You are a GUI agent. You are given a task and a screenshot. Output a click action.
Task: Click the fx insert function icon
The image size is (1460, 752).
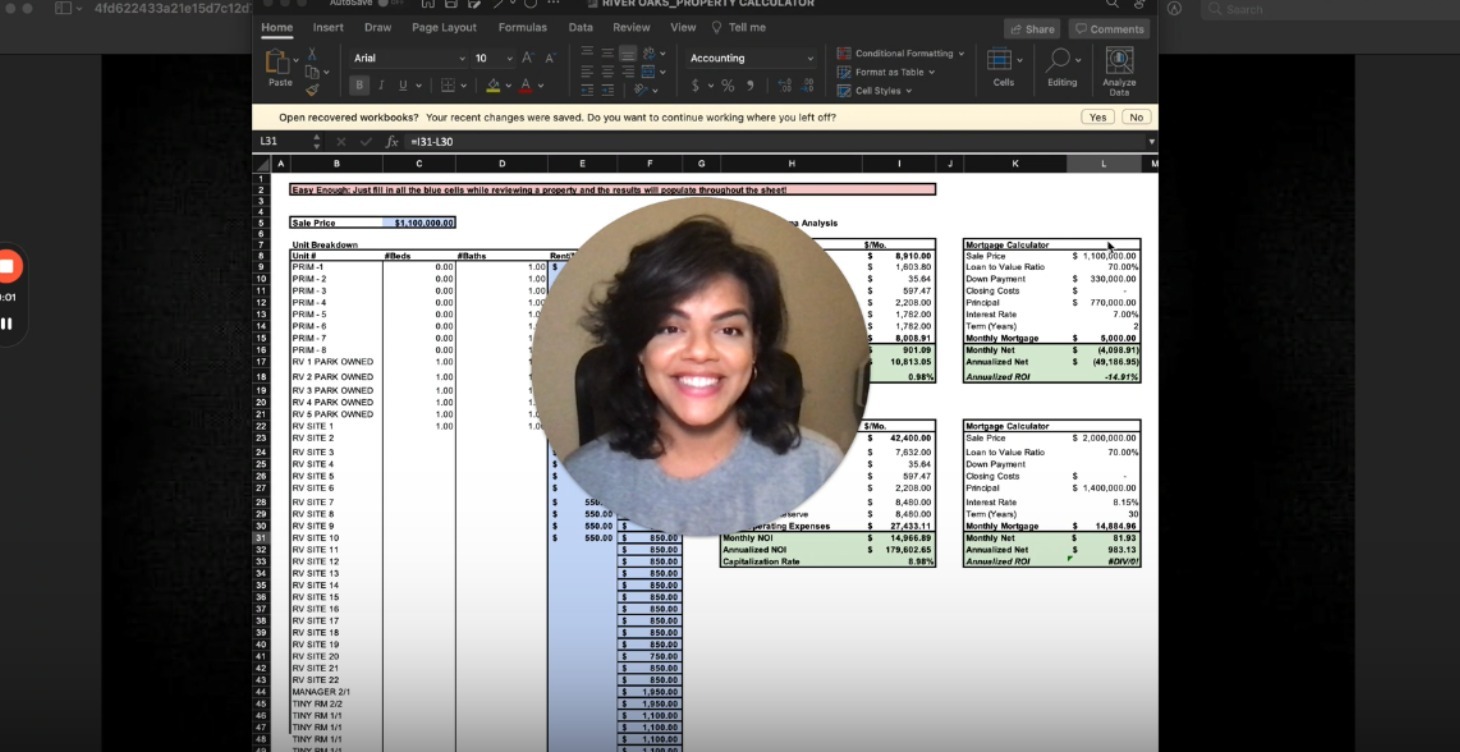(392, 142)
